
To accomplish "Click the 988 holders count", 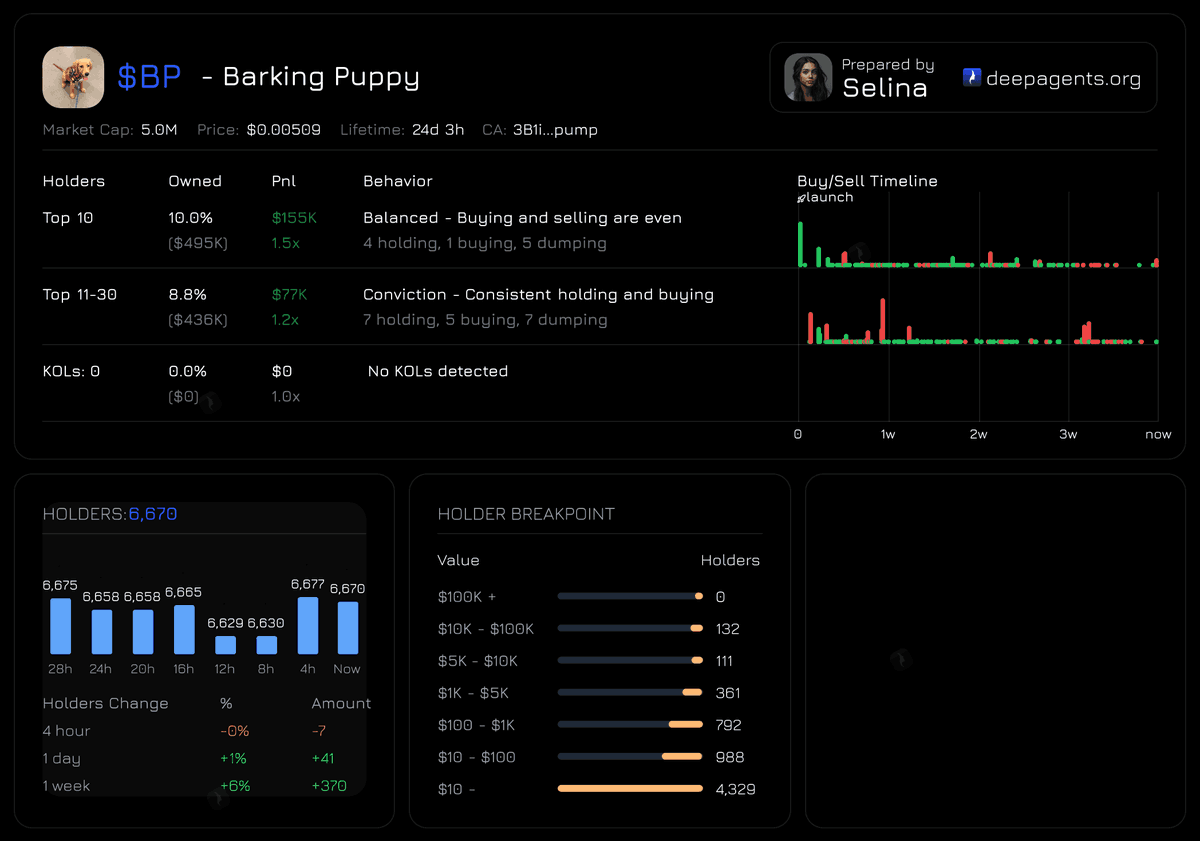I will [730, 757].
